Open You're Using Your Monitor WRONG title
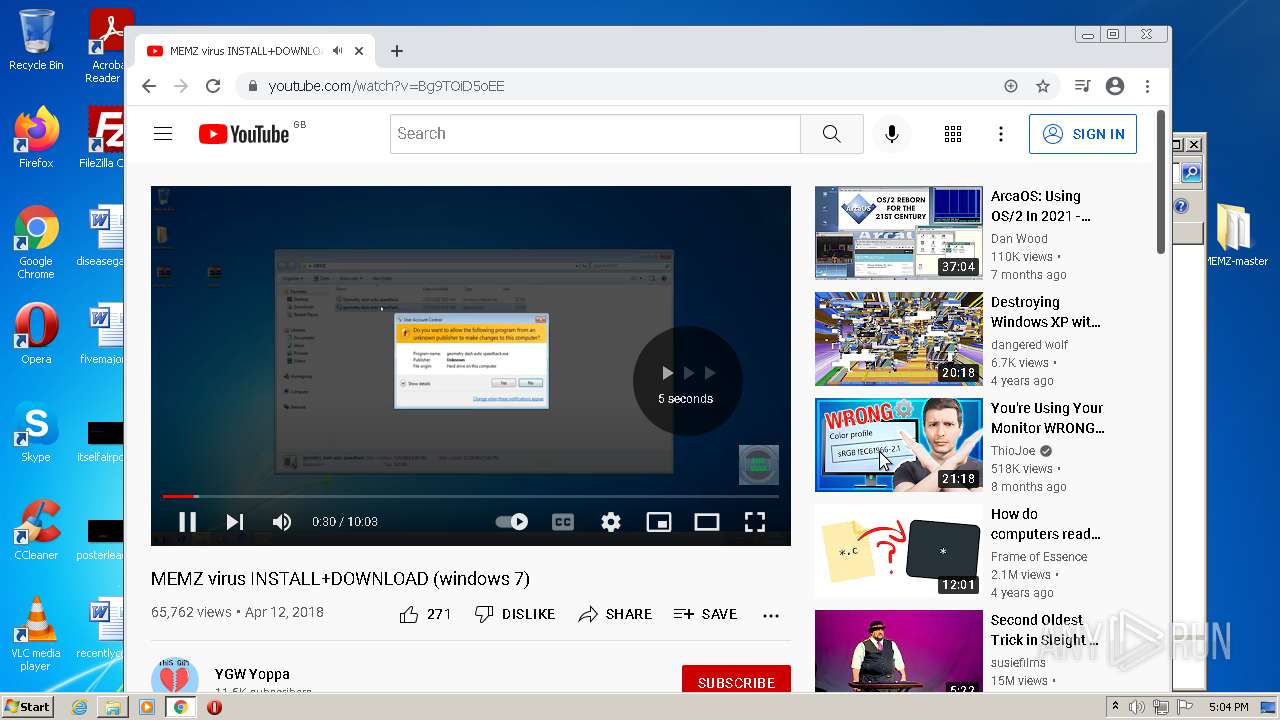Screen dimensions: 1280x720 click(x=1047, y=418)
